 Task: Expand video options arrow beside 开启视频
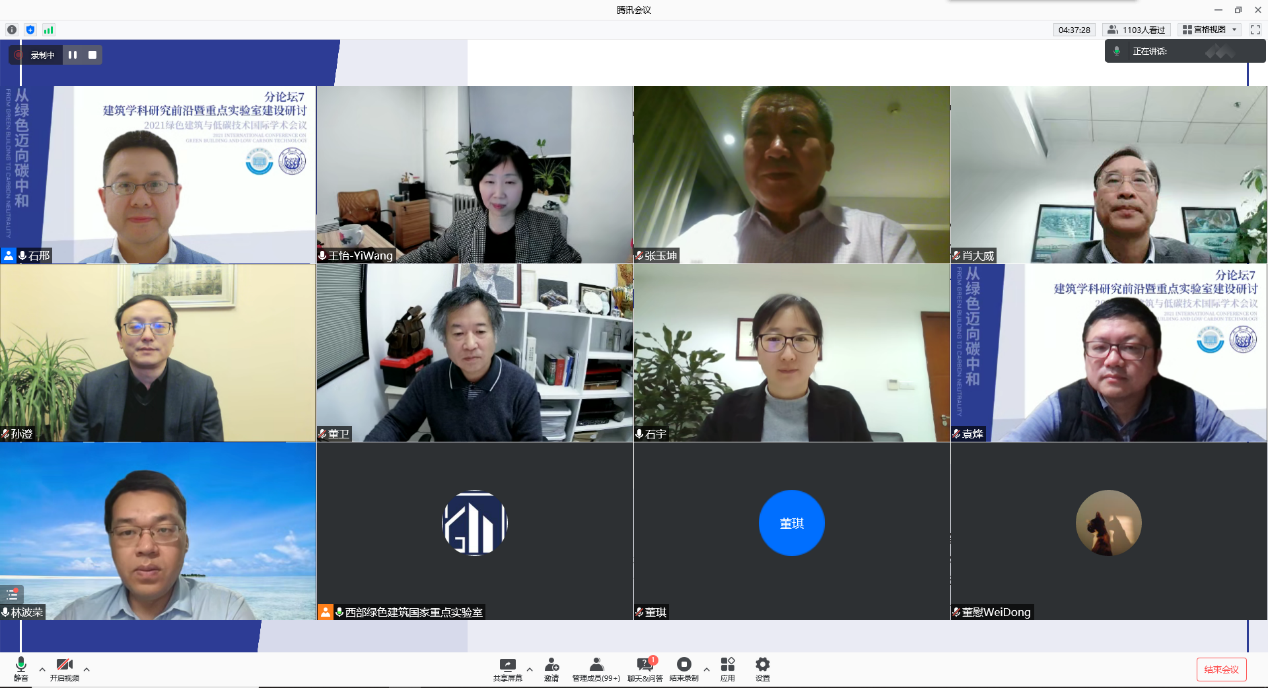(x=87, y=669)
